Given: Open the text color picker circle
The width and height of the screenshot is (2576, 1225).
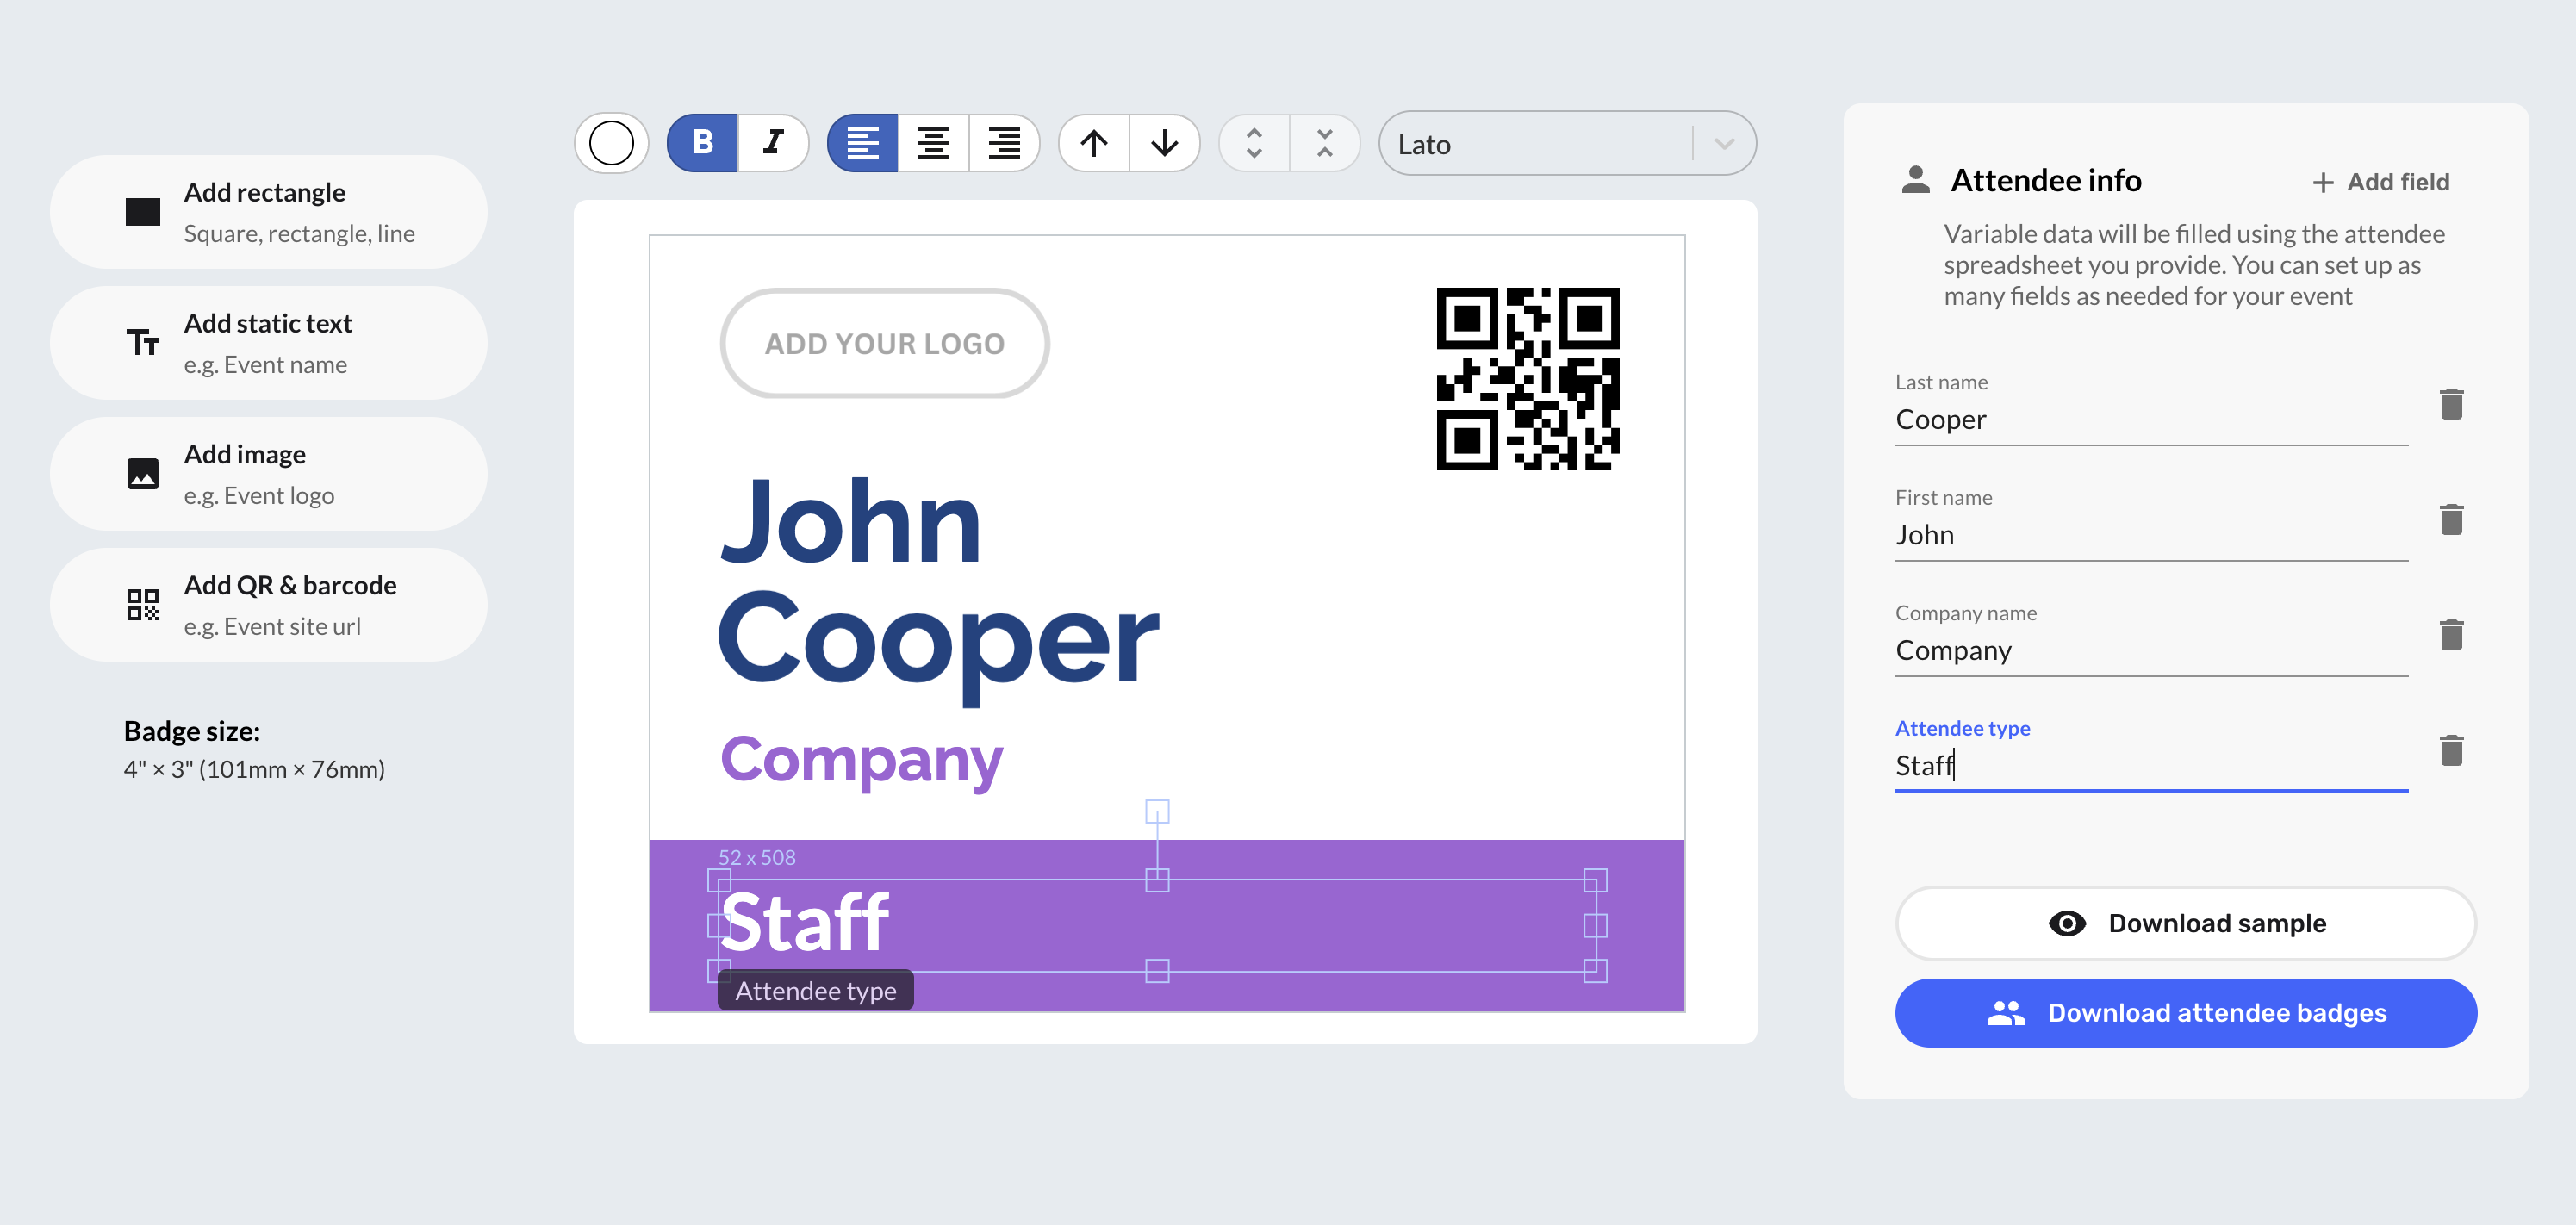Looking at the screenshot, I should 610,142.
